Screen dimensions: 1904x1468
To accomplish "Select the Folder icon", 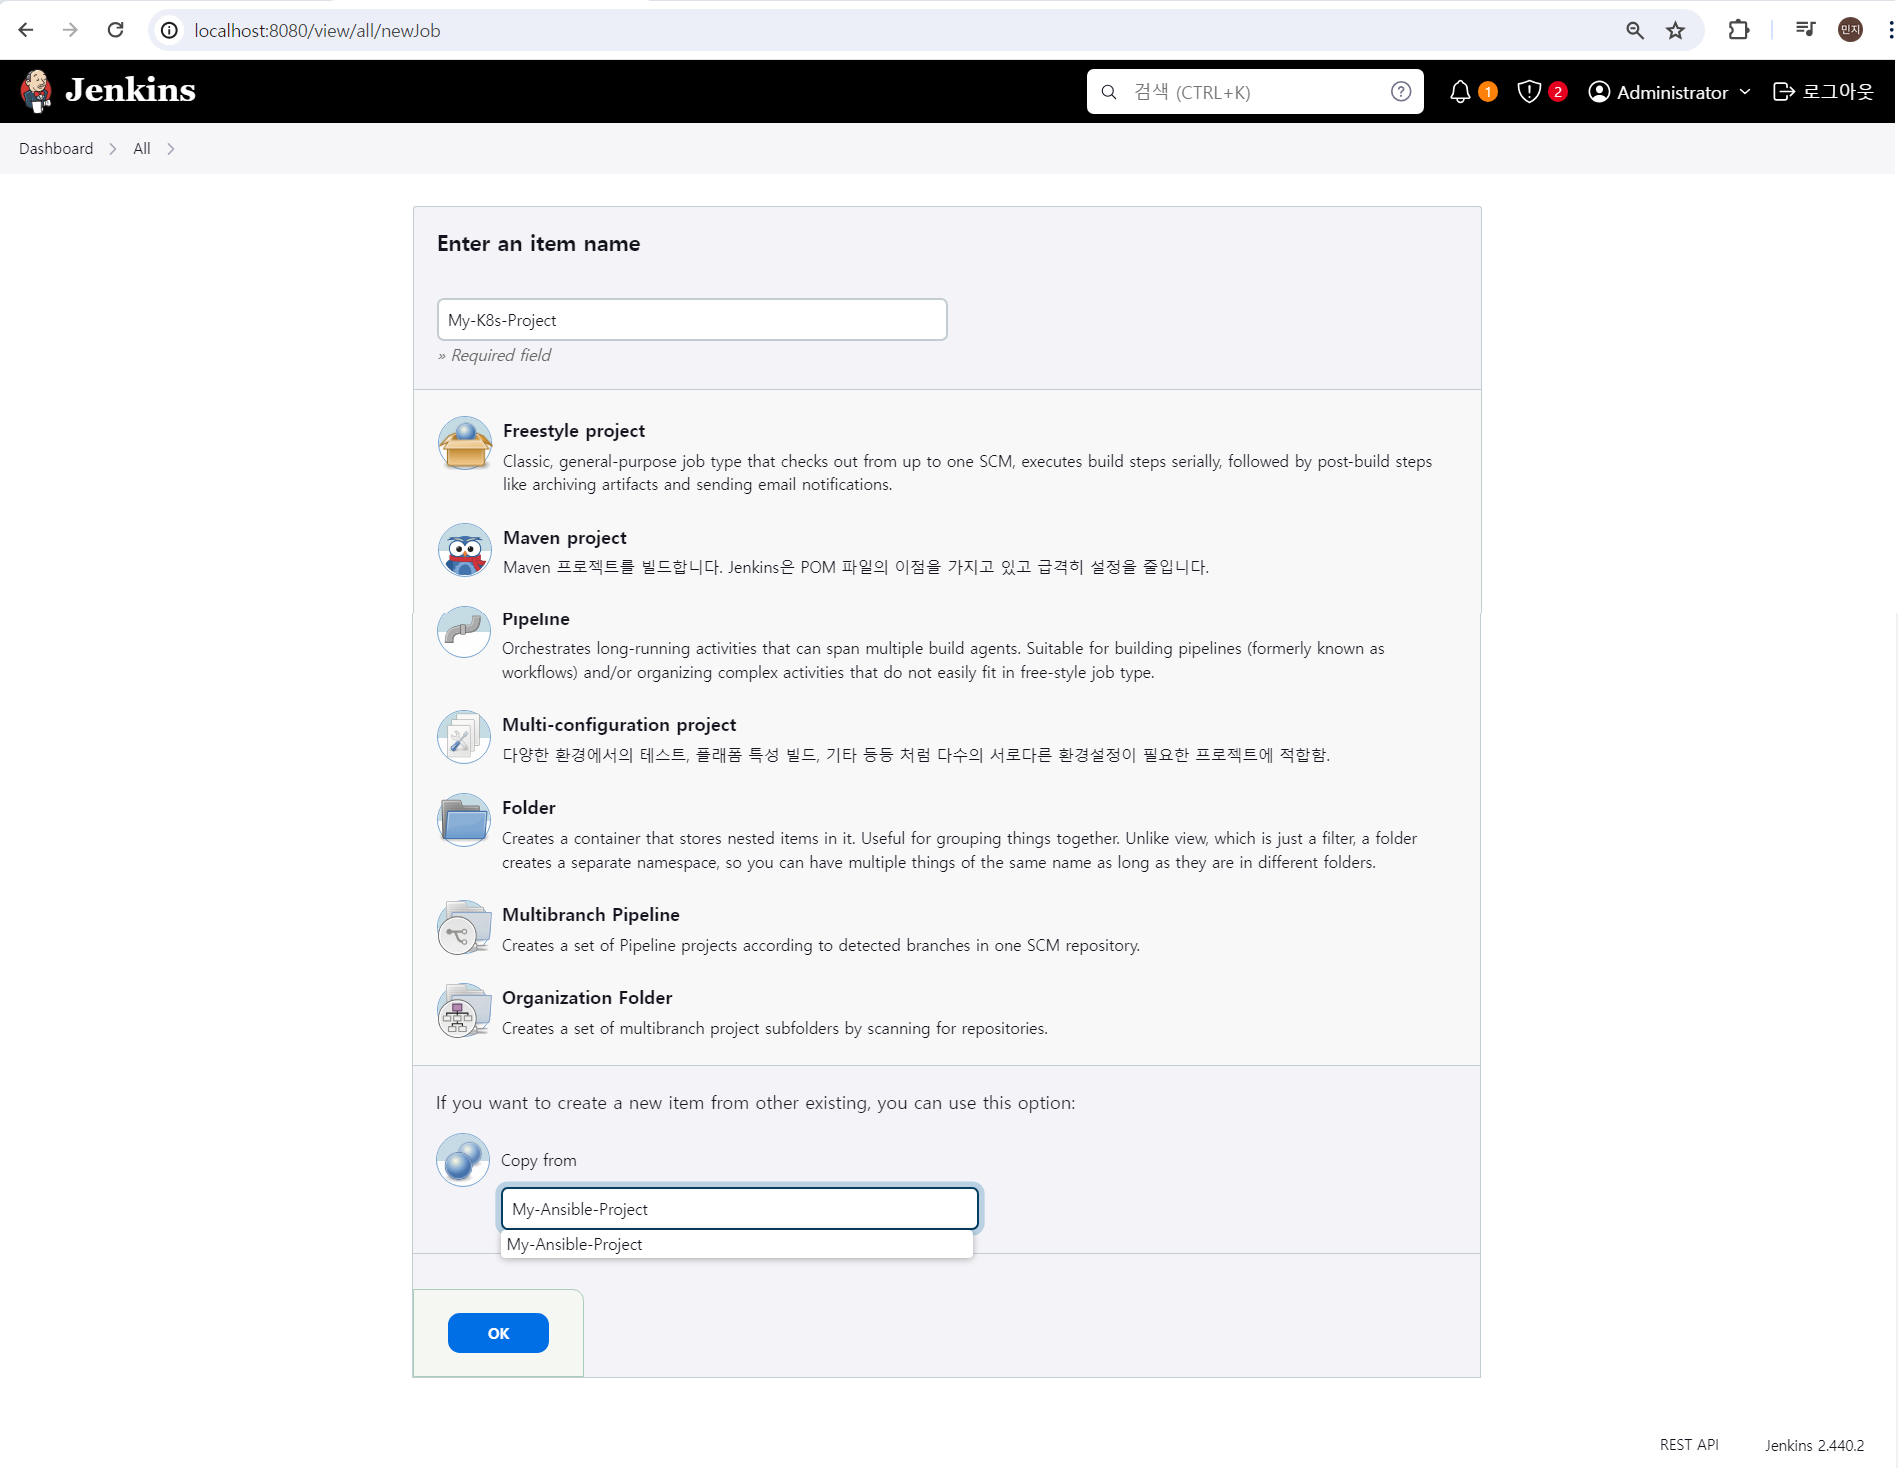I will pos(464,820).
